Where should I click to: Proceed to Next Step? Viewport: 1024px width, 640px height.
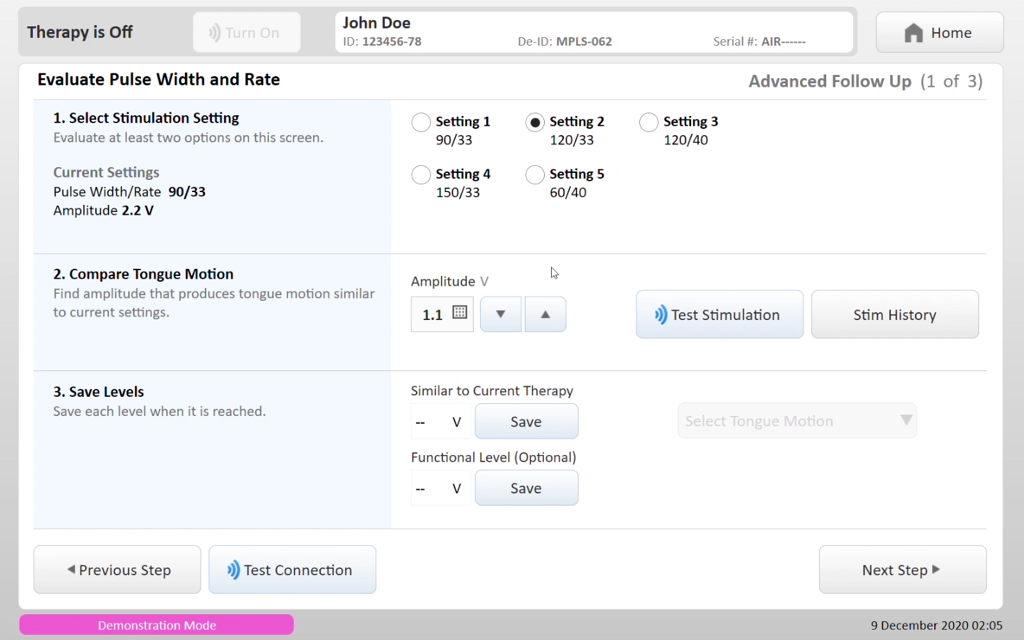point(903,569)
